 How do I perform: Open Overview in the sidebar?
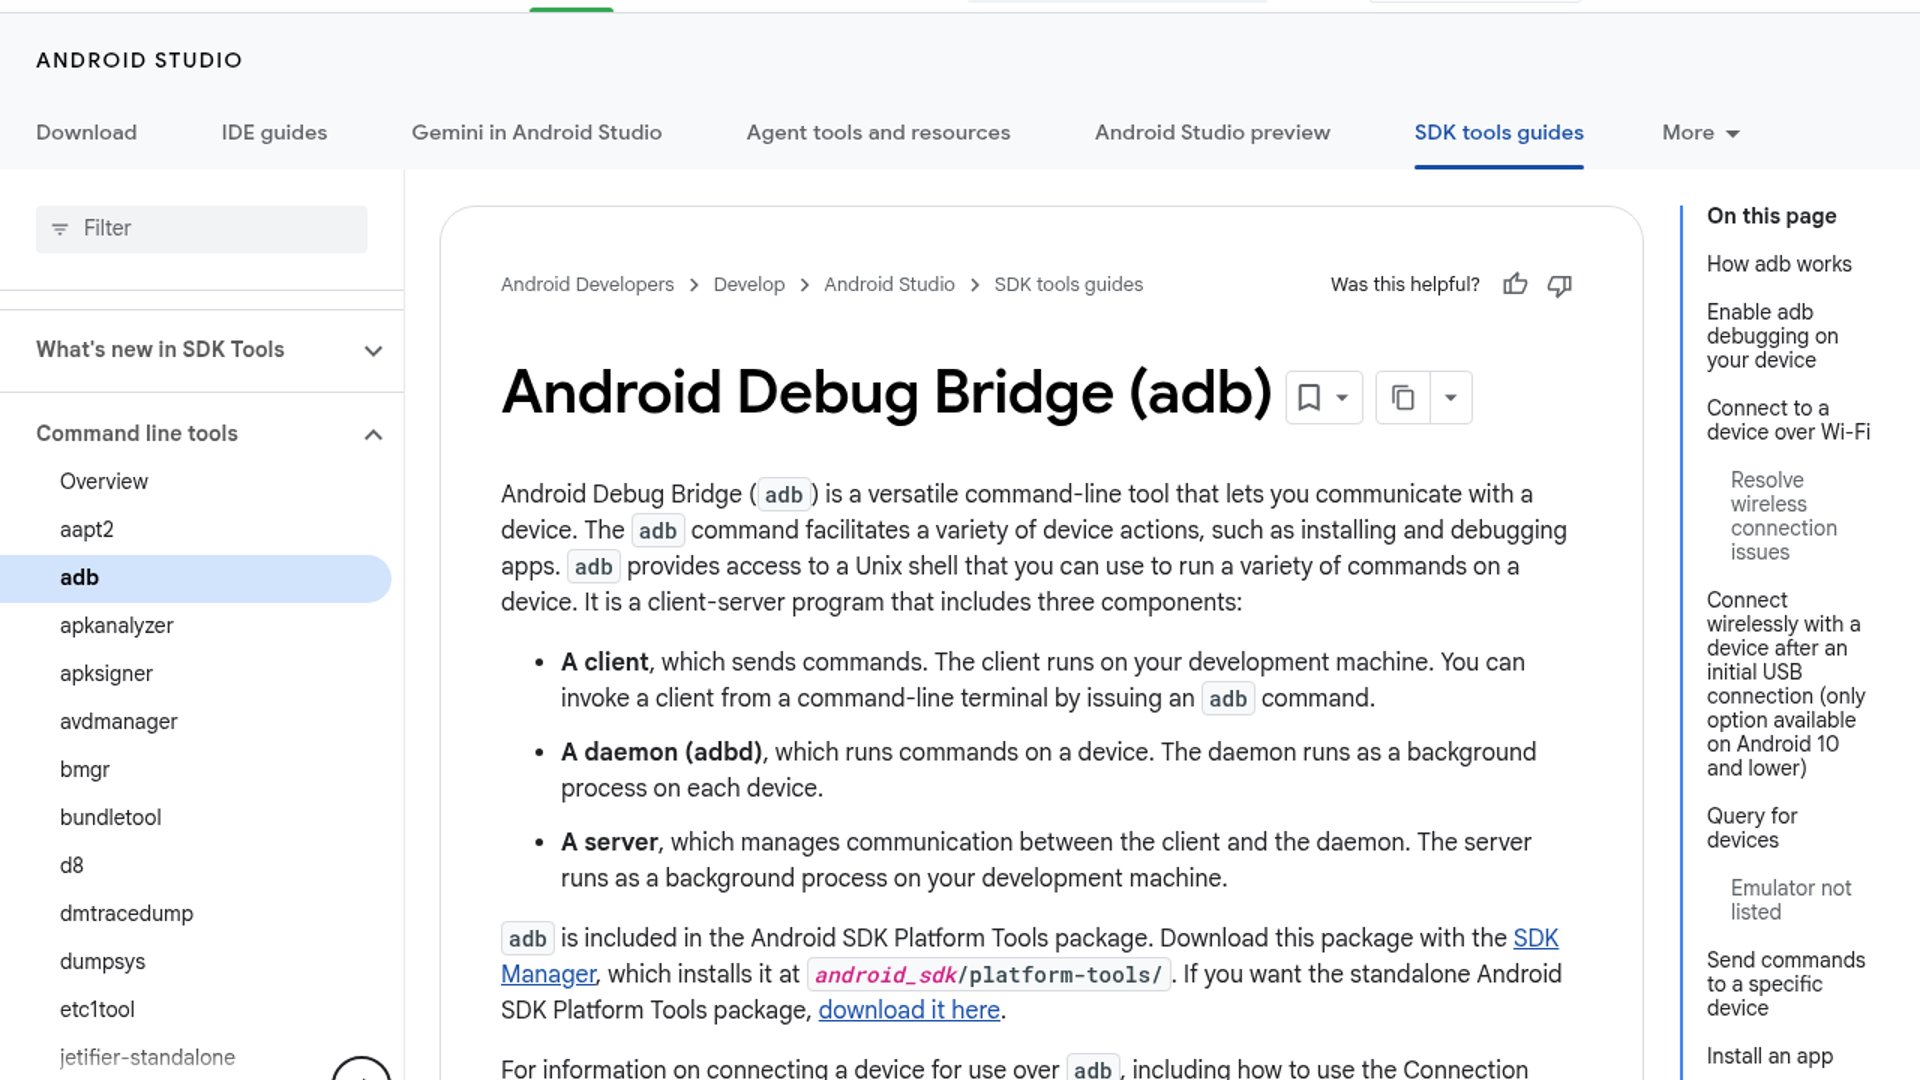pyautogui.click(x=104, y=482)
